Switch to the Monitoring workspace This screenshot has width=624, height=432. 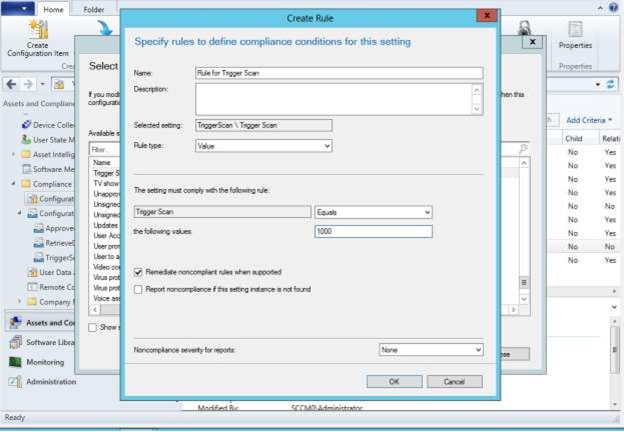[45, 362]
